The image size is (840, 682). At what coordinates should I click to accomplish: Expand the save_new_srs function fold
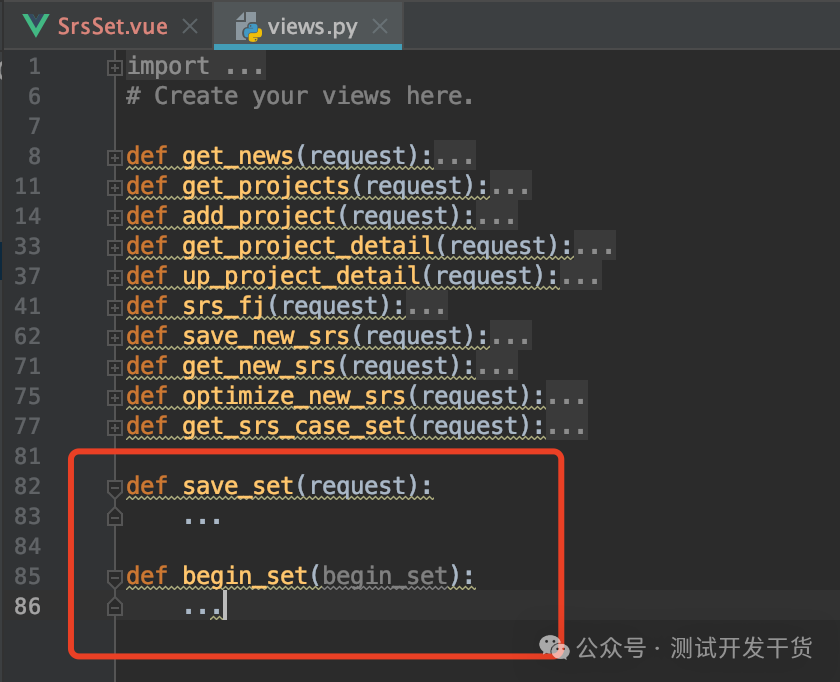(x=114, y=338)
